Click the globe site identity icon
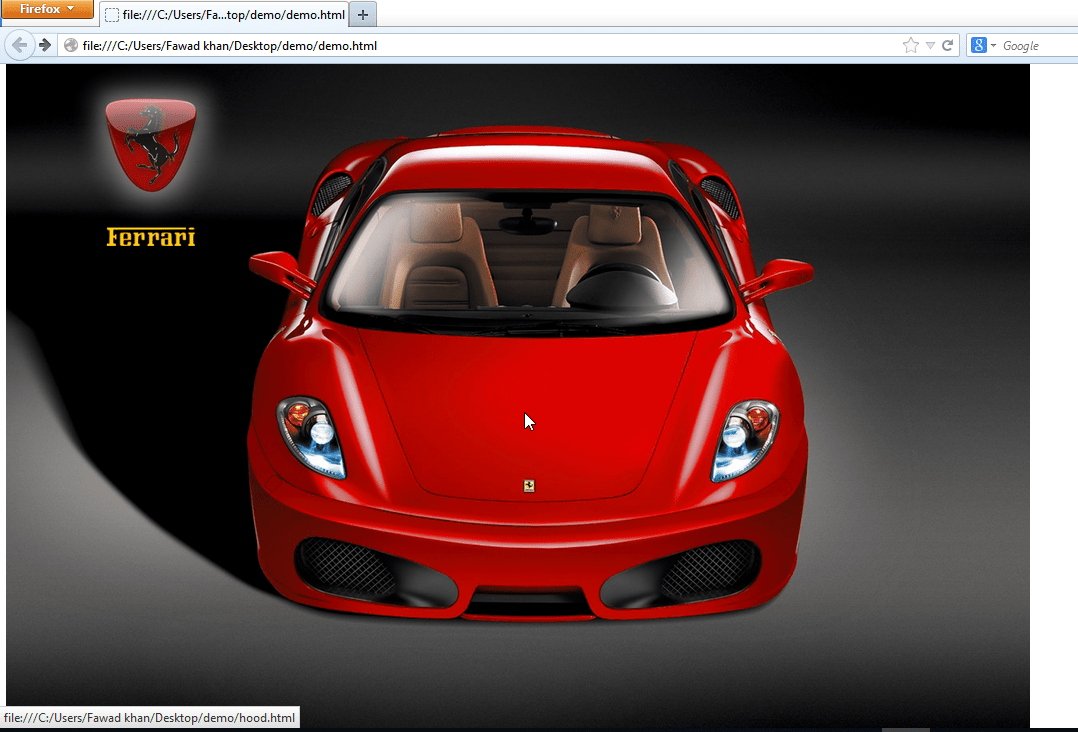The height and width of the screenshot is (732, 1078). click(71, 45)
